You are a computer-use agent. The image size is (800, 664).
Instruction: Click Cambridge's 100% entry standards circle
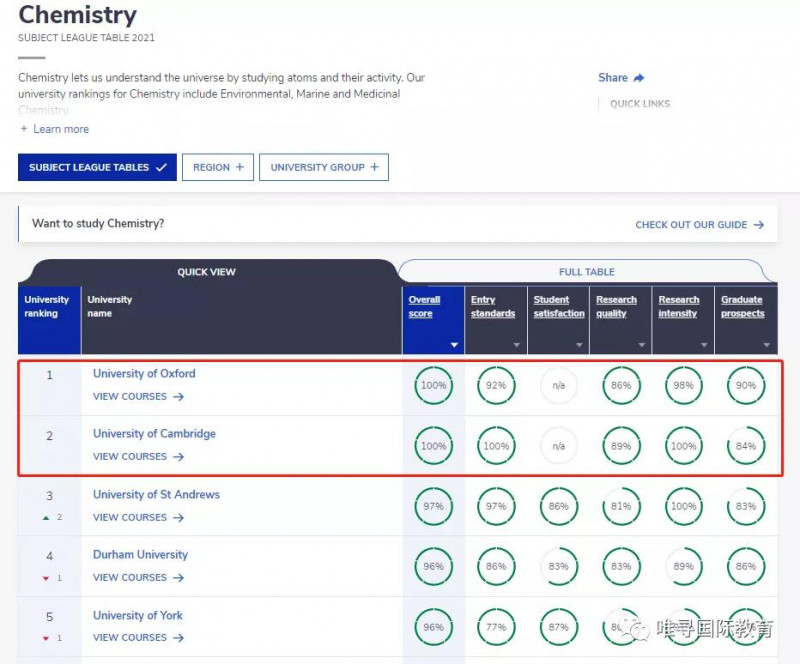click(496, 446)
